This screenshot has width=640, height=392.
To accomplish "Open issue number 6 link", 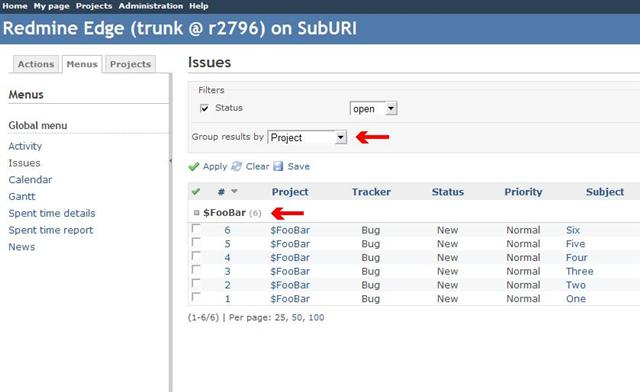I will point(227,230).
